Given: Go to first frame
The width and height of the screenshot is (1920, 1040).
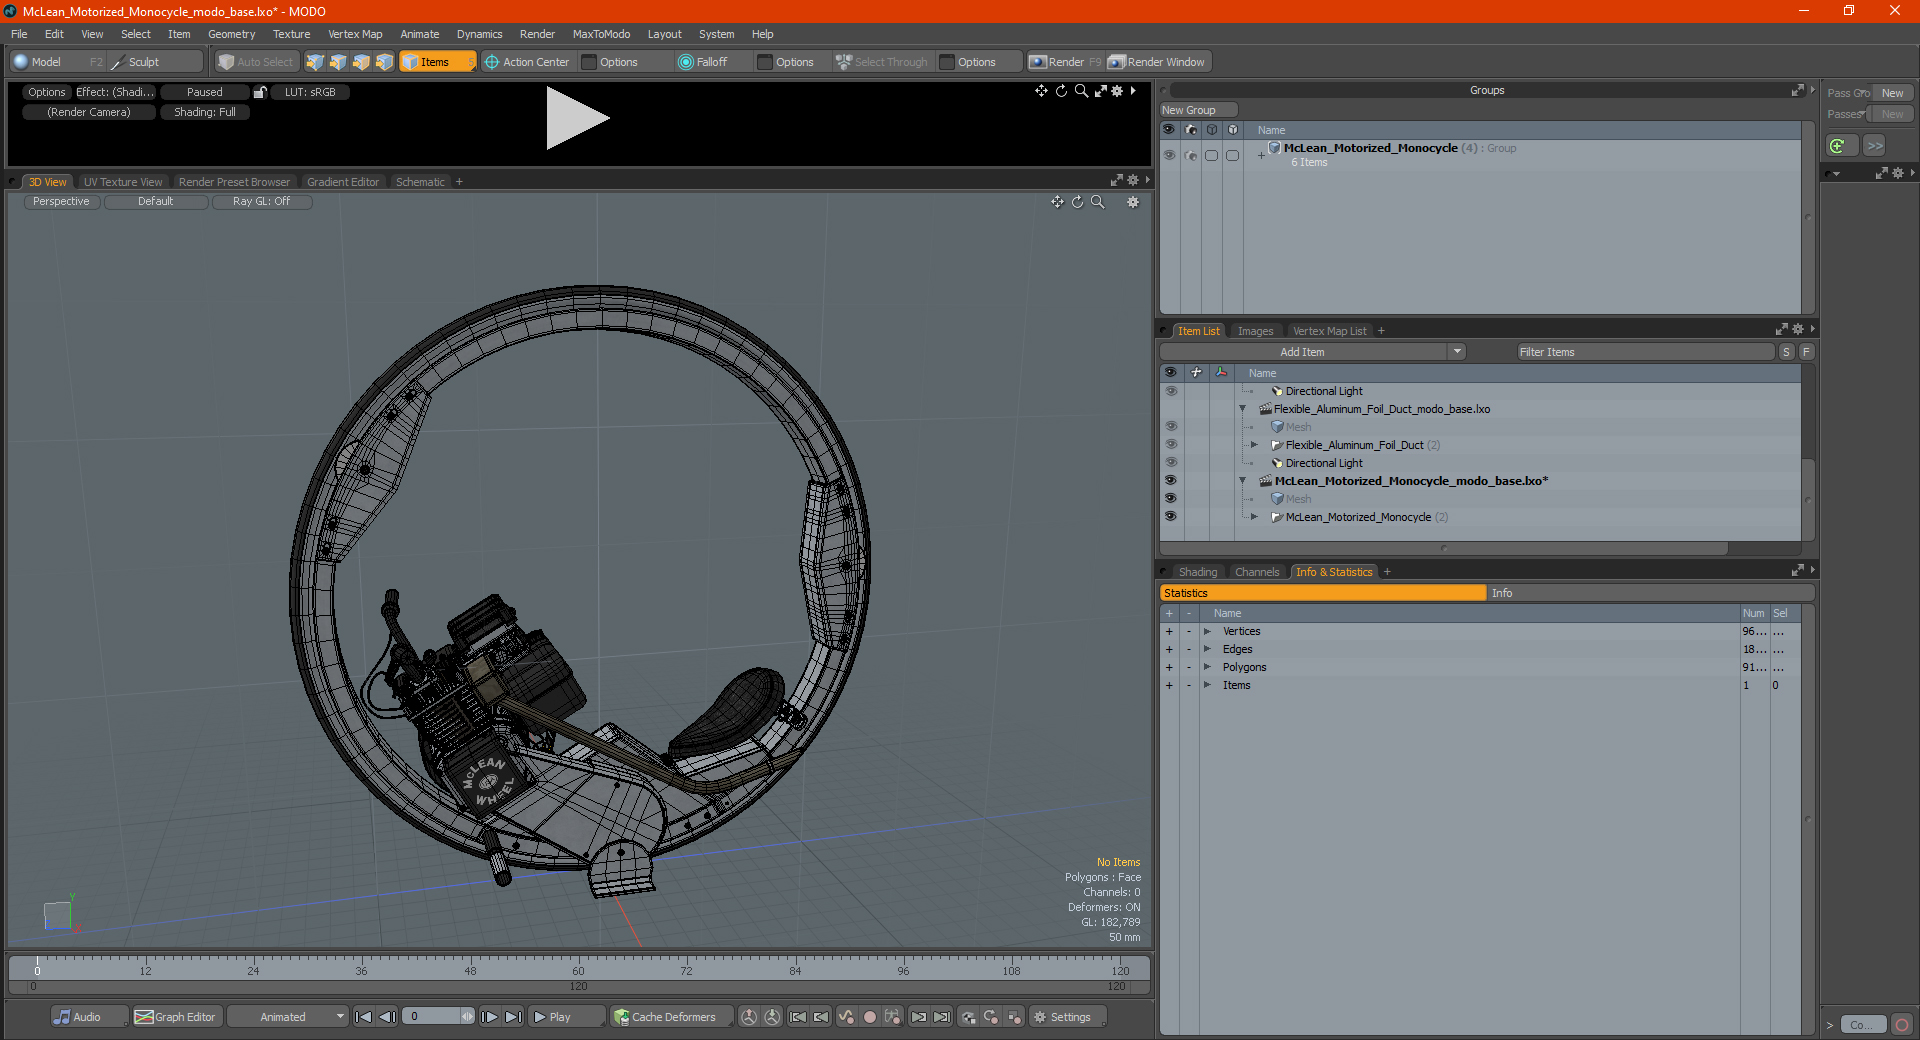Looking at the screenshot, I should point(364,1017).
